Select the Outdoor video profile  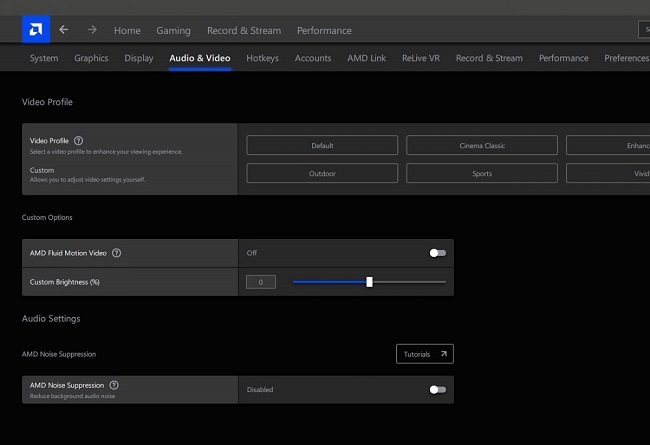pos(322,173)
